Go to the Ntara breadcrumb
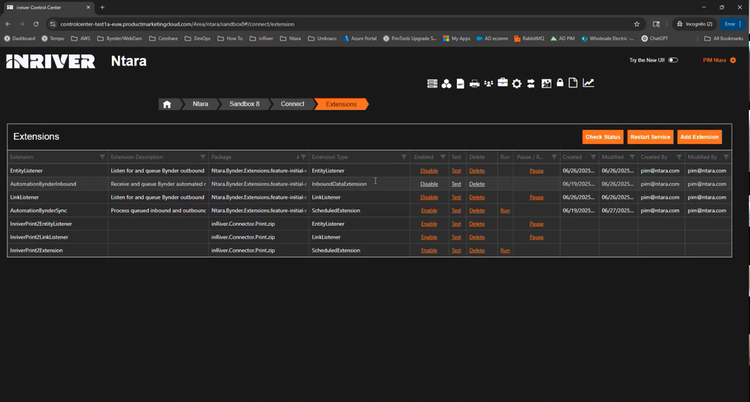 (x=200, y=104)
